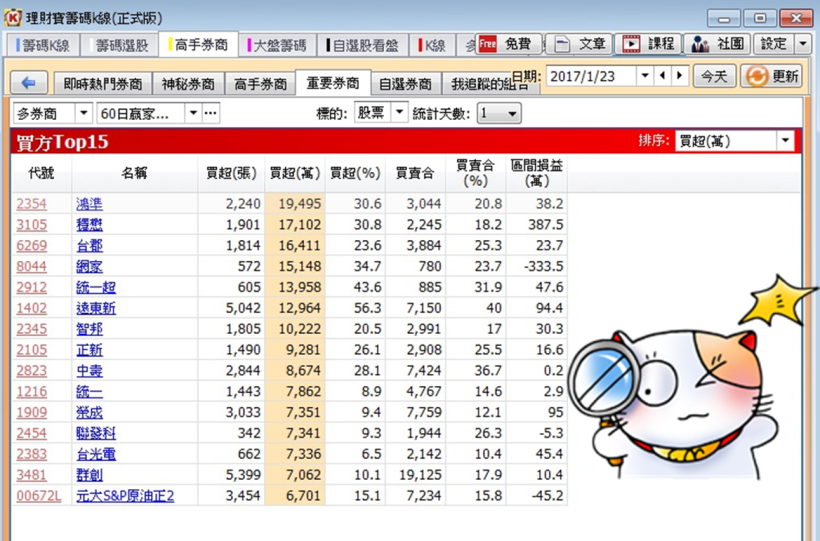Viewport: 820px width, 541px height.
Task: Sort by the 買超(%) column header
Action: 355,173
